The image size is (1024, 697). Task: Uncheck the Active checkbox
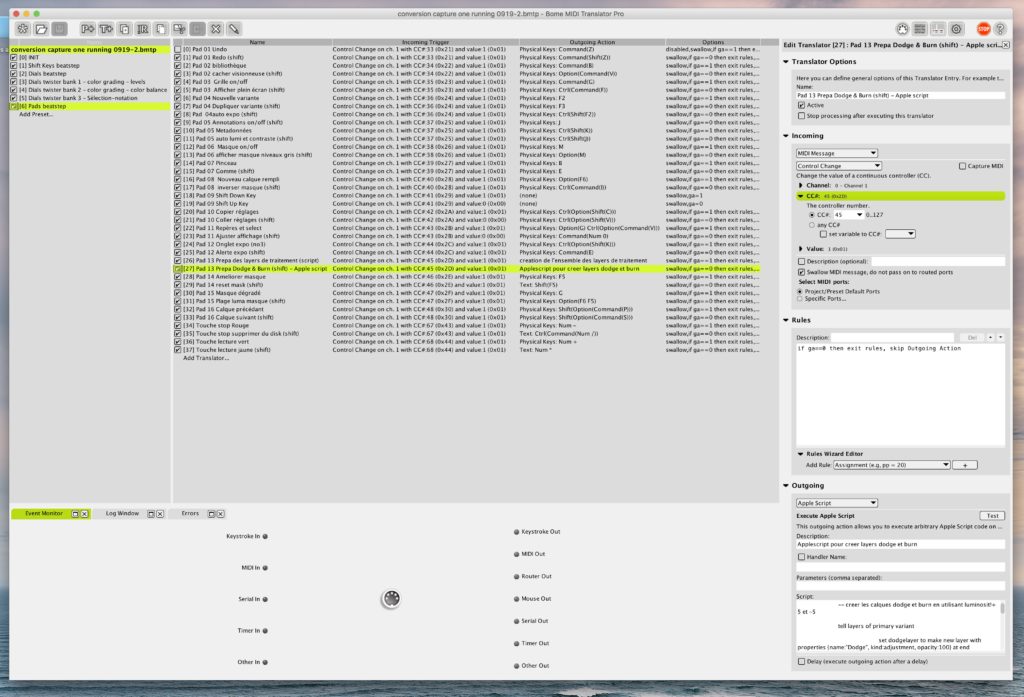click(x=801, y=105)
